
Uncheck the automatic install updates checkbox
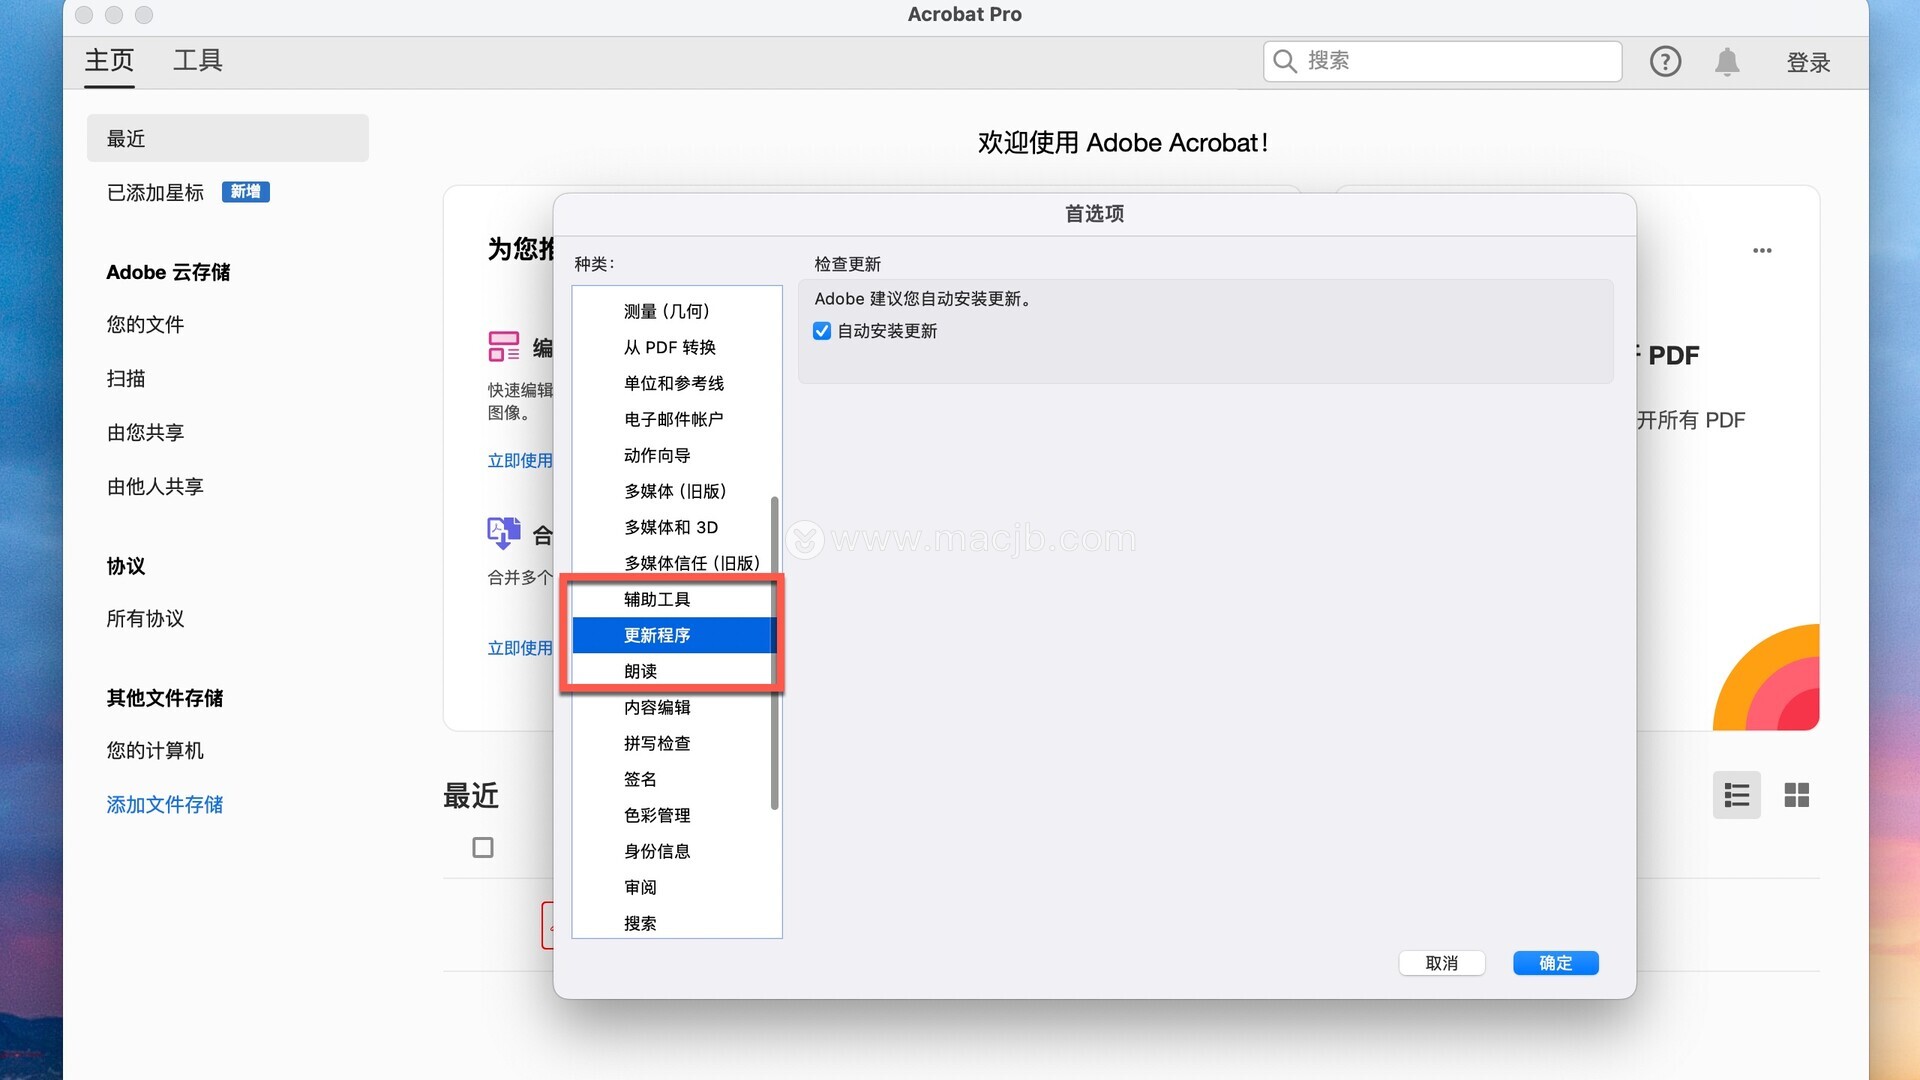[x=822, y=331]
